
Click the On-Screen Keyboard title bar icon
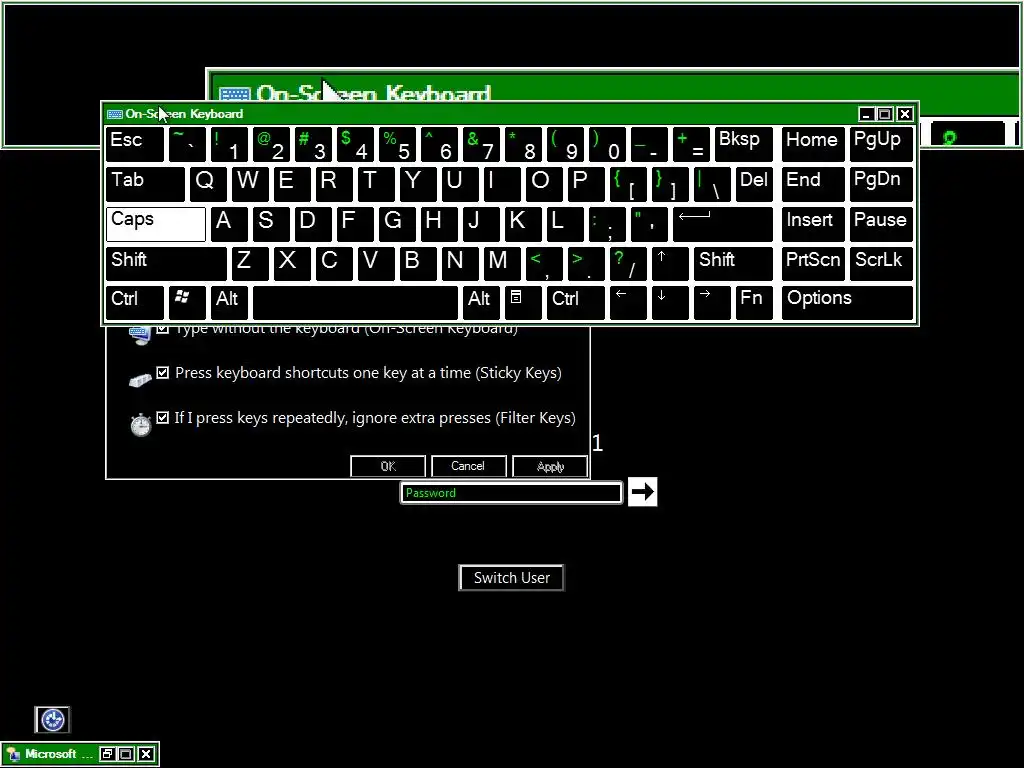coord(115,114)
